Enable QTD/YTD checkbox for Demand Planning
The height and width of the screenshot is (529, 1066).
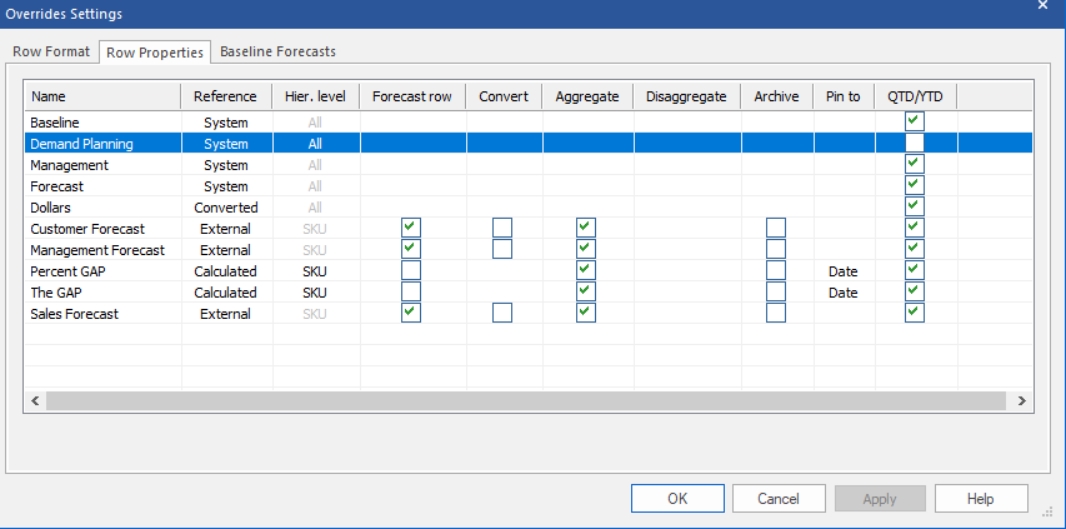[914, 143]
